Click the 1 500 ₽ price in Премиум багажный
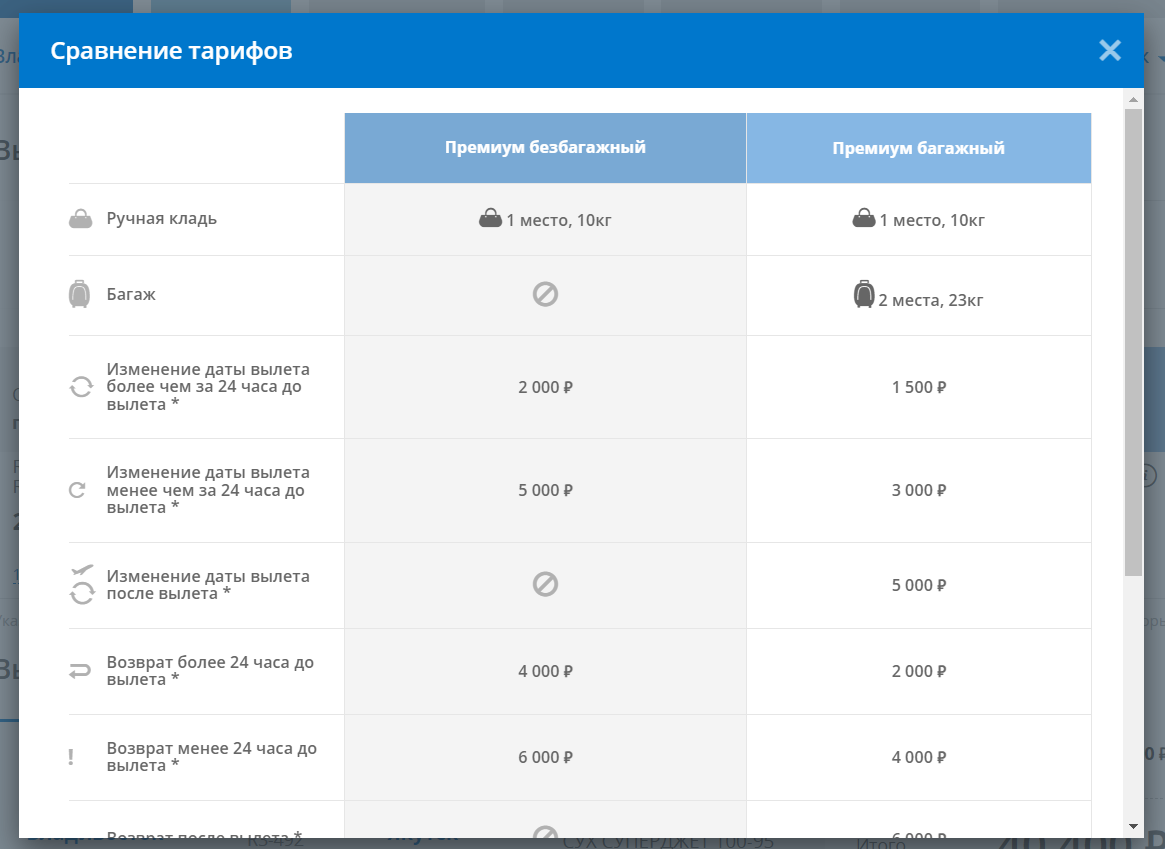 [918, 387]
